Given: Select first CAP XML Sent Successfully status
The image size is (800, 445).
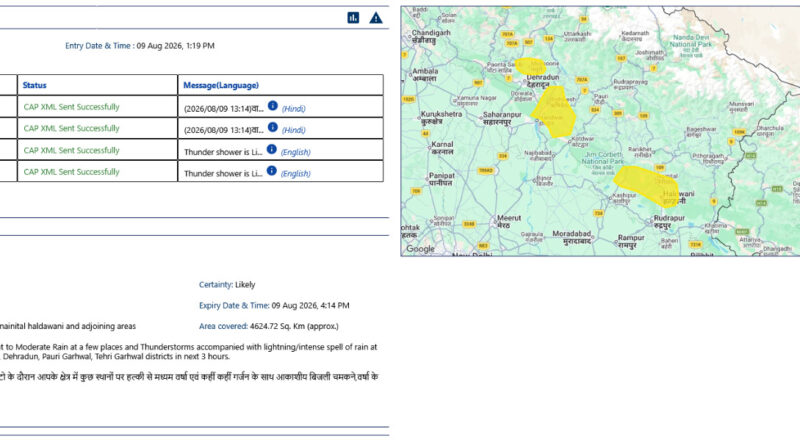Looking at the screenshot, I should (x=71, y=107).
